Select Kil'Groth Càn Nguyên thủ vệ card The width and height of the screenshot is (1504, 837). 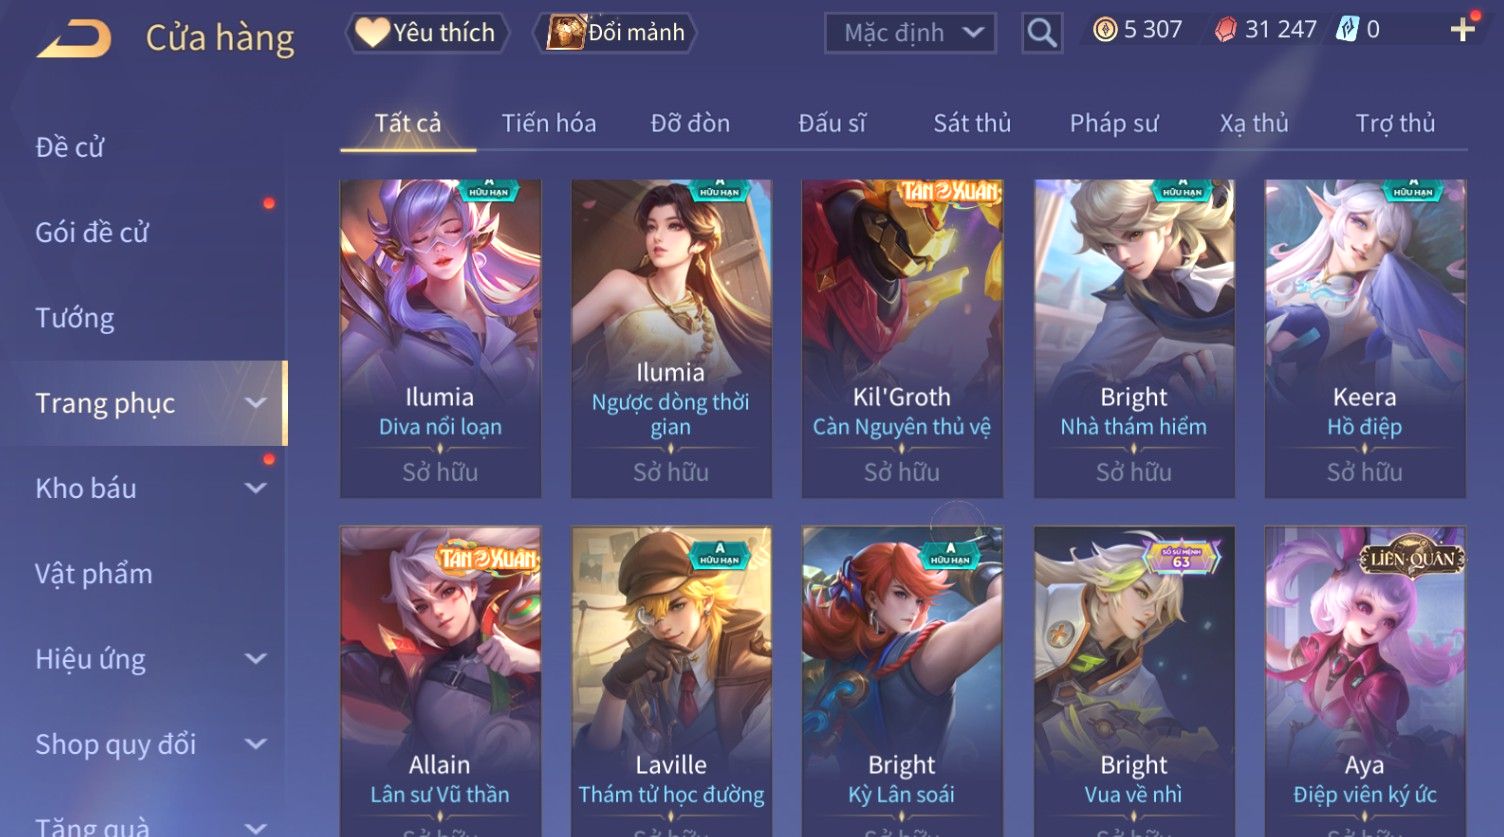click(x=902, y=339)
